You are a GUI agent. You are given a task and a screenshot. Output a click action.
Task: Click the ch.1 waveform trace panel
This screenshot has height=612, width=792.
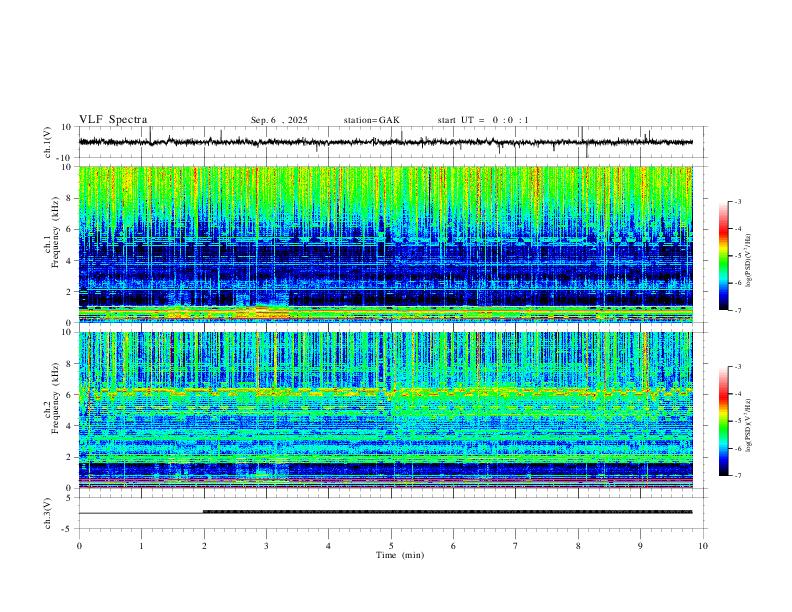pyautogui.click(x=391, y=142)
